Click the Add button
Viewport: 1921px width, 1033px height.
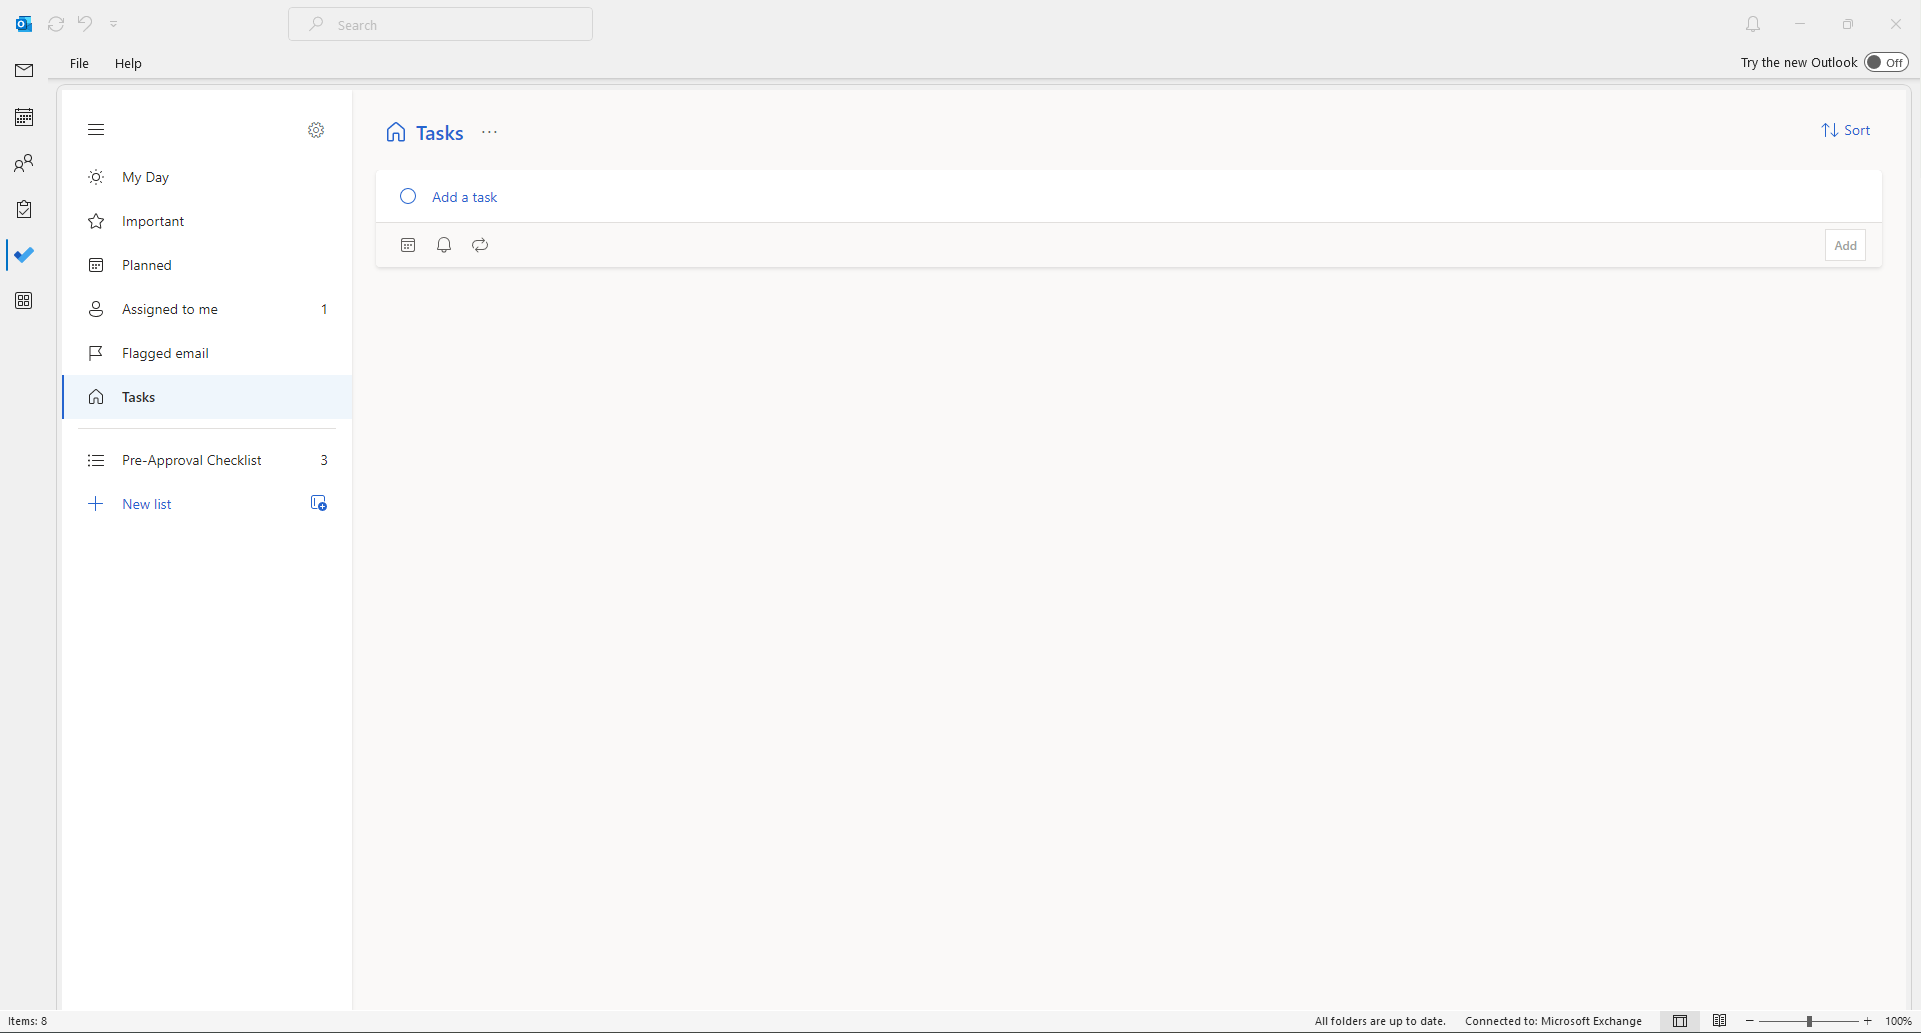[x=1845, y=245]
